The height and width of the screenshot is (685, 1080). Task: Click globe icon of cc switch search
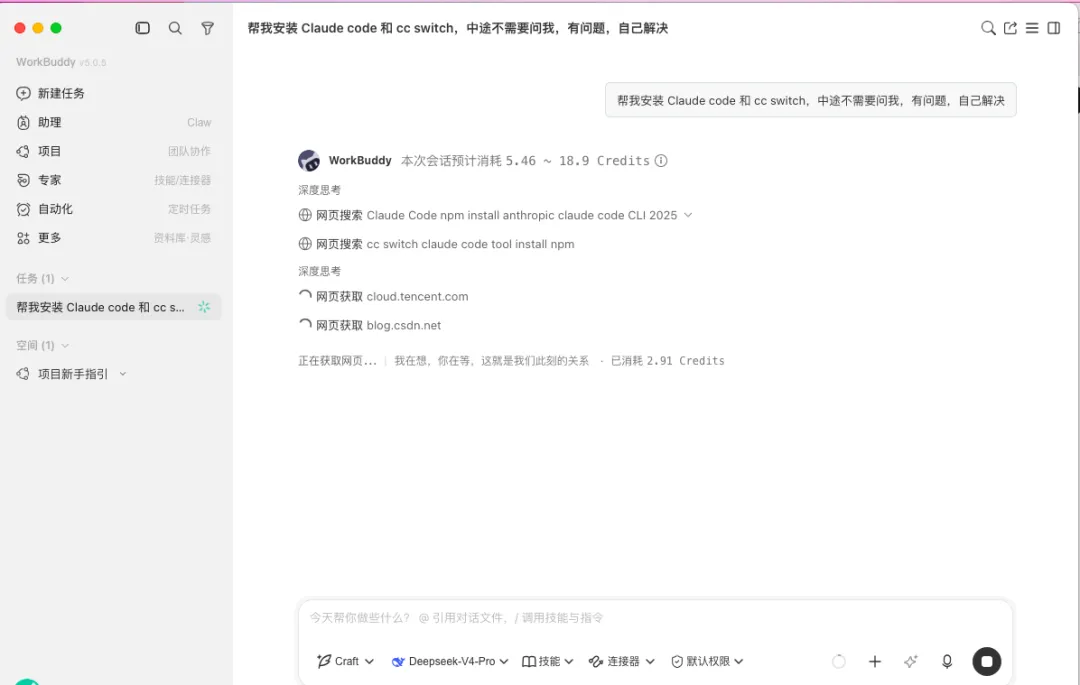[305, 244]
